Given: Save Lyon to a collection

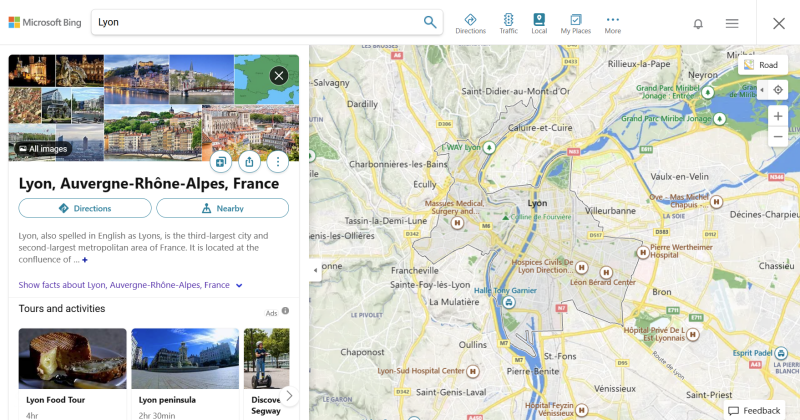Looking at the screenshot, I should click(x=221, y=161).
